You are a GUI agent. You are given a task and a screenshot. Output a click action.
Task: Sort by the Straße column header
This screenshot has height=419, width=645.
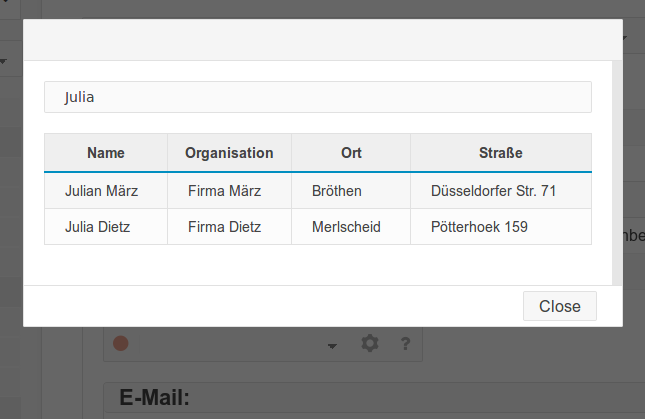click(501, 153)
